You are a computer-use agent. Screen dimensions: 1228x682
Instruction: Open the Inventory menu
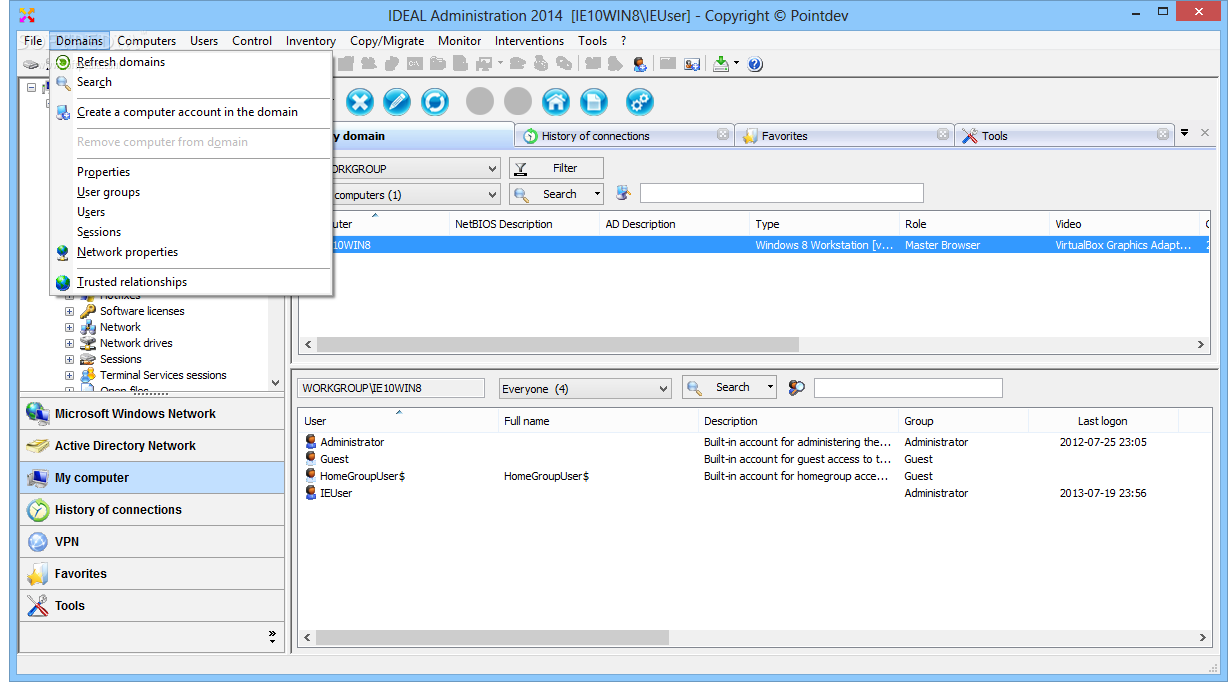(x=311, y=41)
